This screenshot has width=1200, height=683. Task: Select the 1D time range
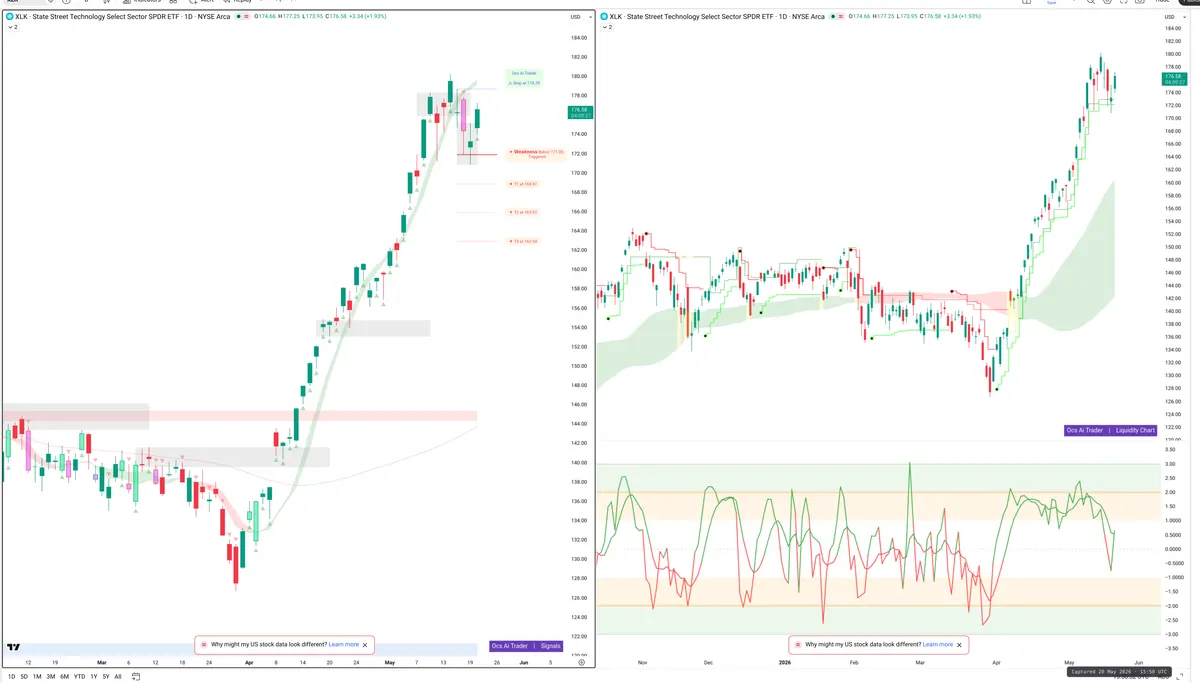pos(12,677)
